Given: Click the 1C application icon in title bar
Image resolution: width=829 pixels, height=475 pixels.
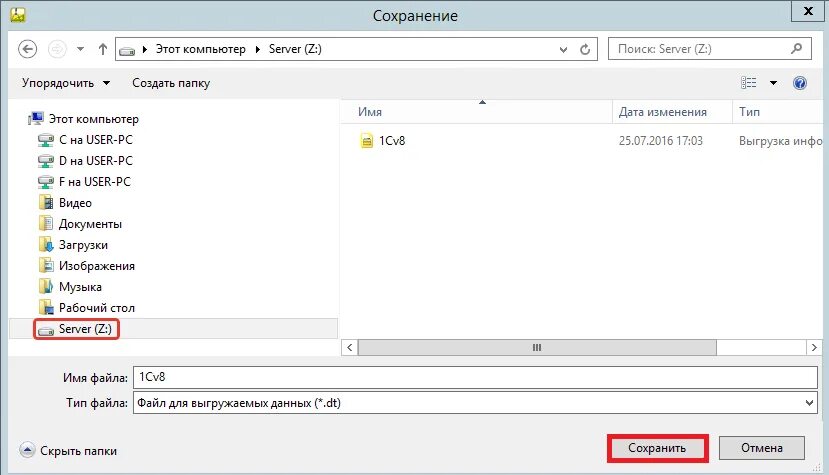Looking at the screenshot, I should (17, 15).
